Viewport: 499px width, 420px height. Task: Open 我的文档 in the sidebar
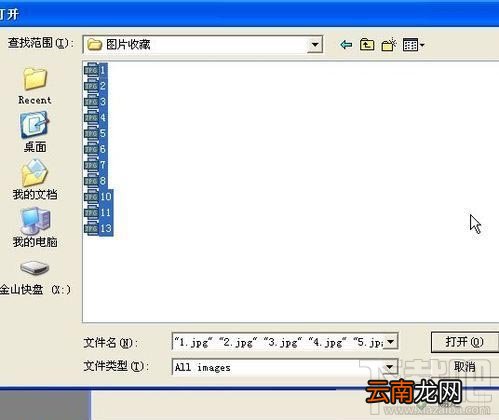(x=35, y=180)
